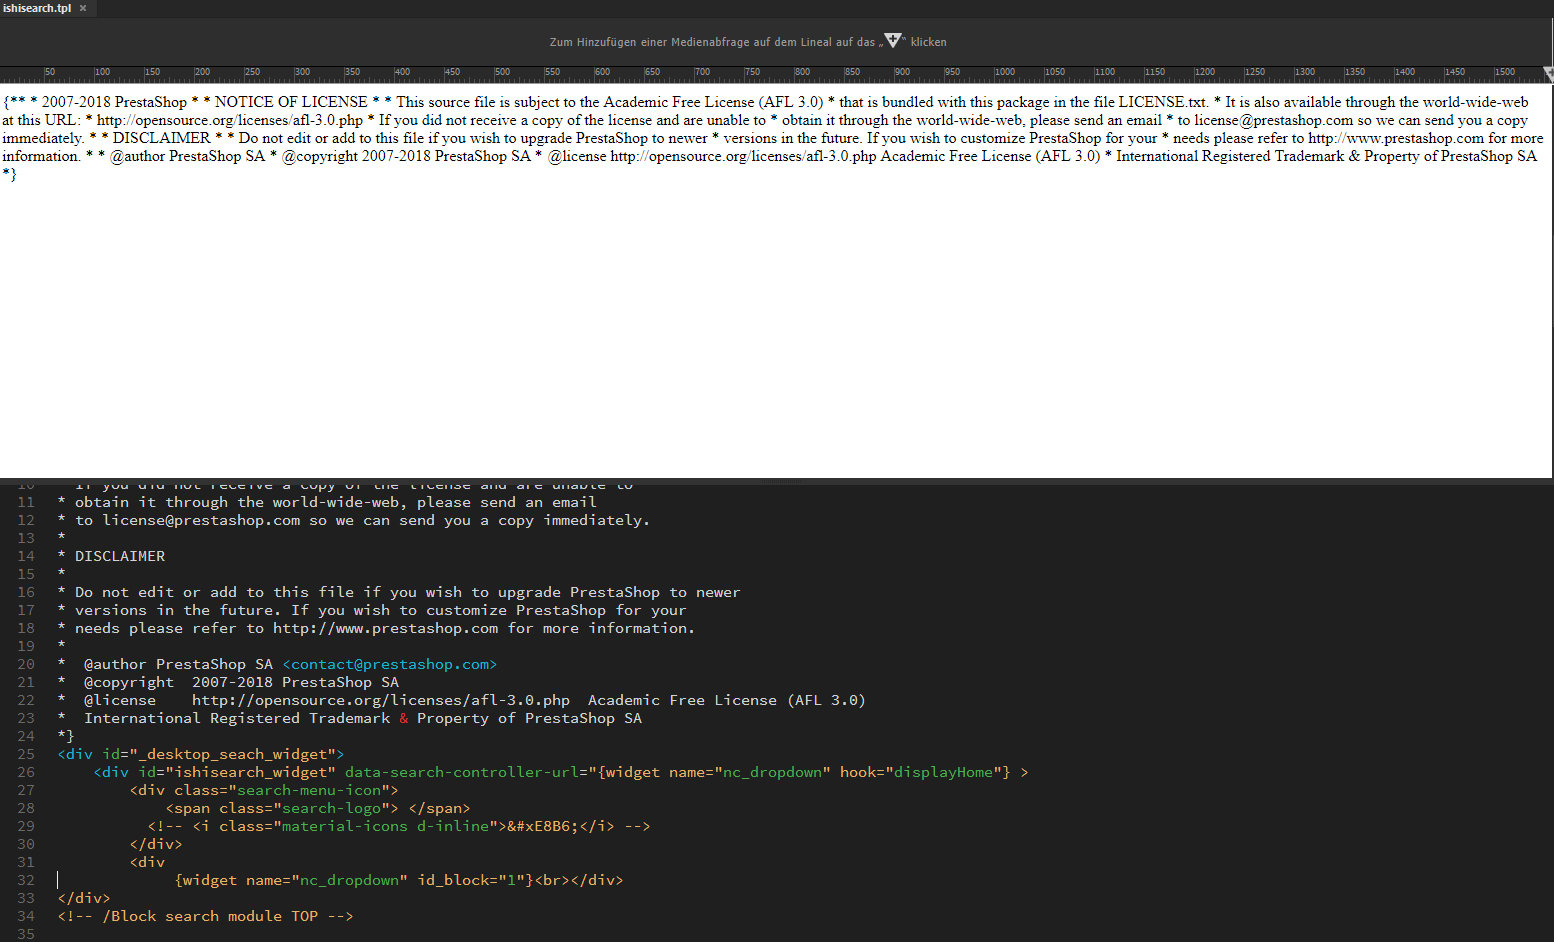Viewport: 1554px width, 942px height.
Task: Click "http://www.prestashop.com" on code line 18
Action: pyautogui.click(x=385, y=628)
